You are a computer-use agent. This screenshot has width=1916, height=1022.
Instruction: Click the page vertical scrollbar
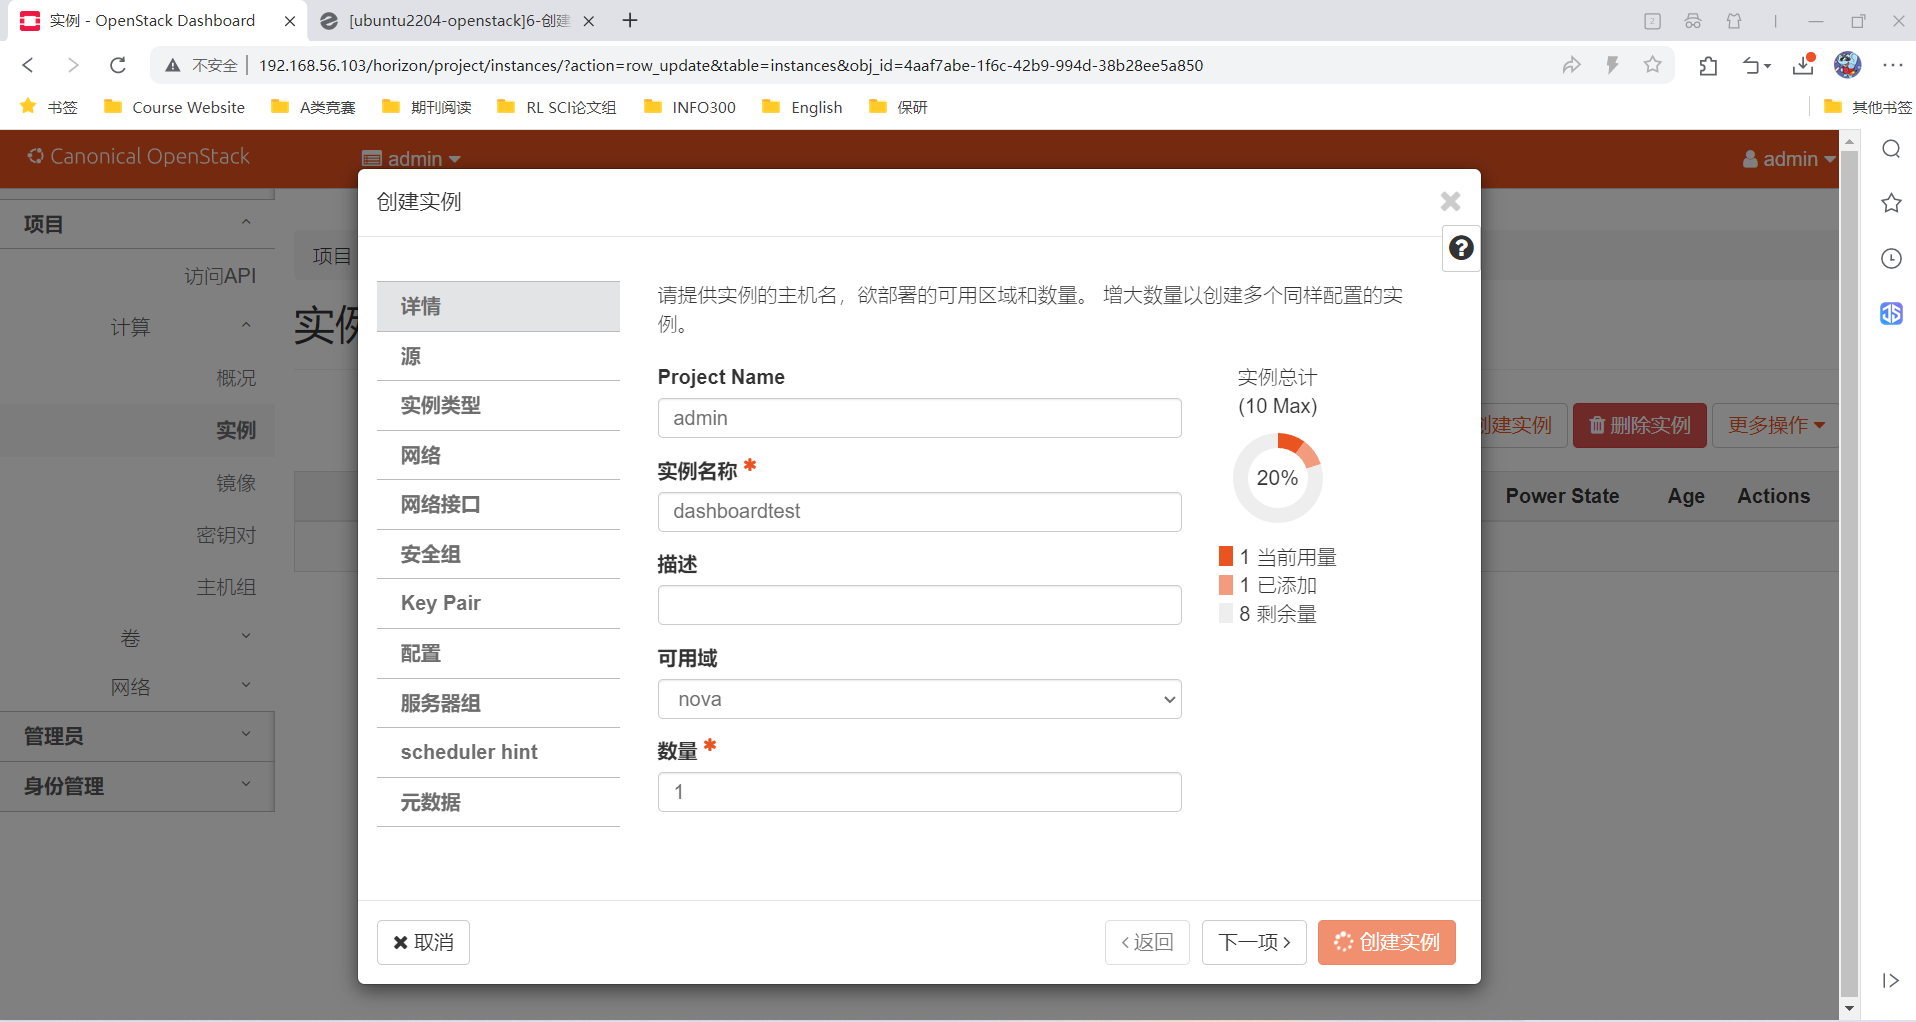click(x=1849, y=575)
